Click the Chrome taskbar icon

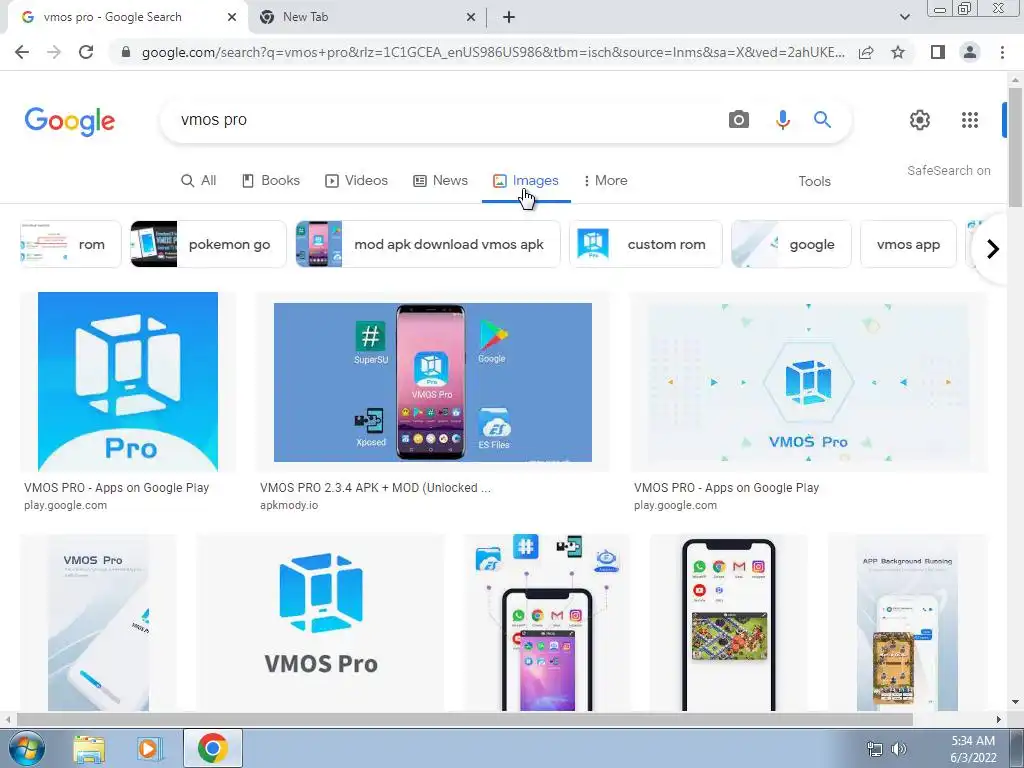click(212, 748)
